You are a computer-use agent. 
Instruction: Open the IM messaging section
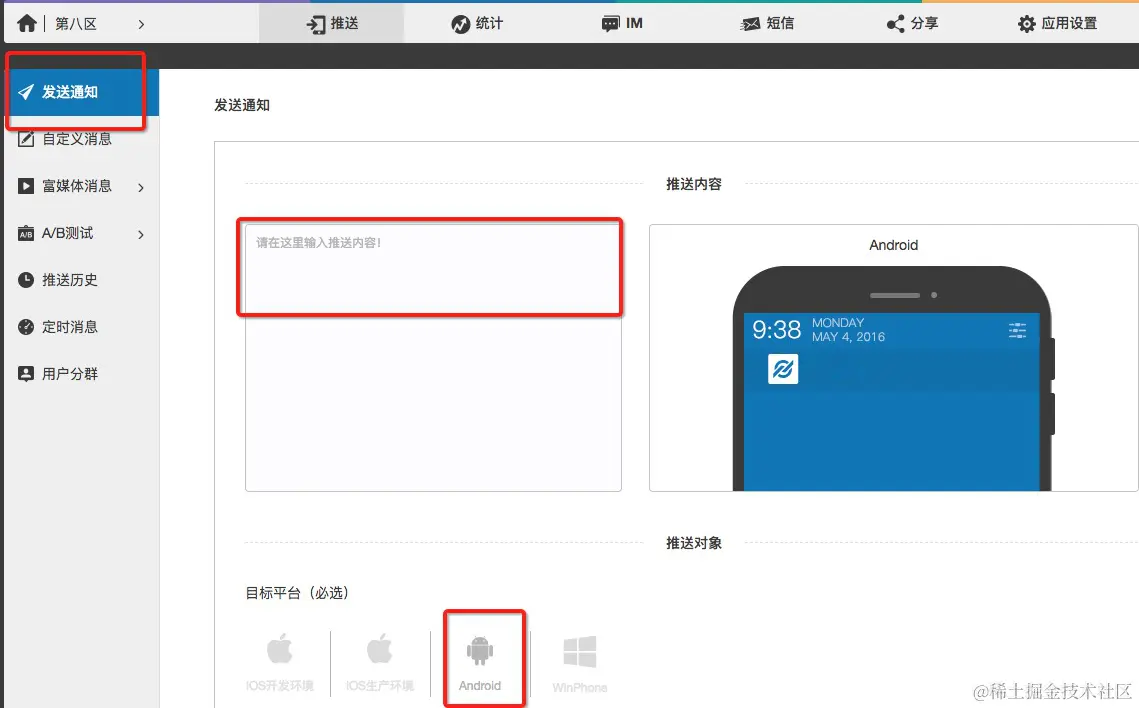click(x=622, y=23)
